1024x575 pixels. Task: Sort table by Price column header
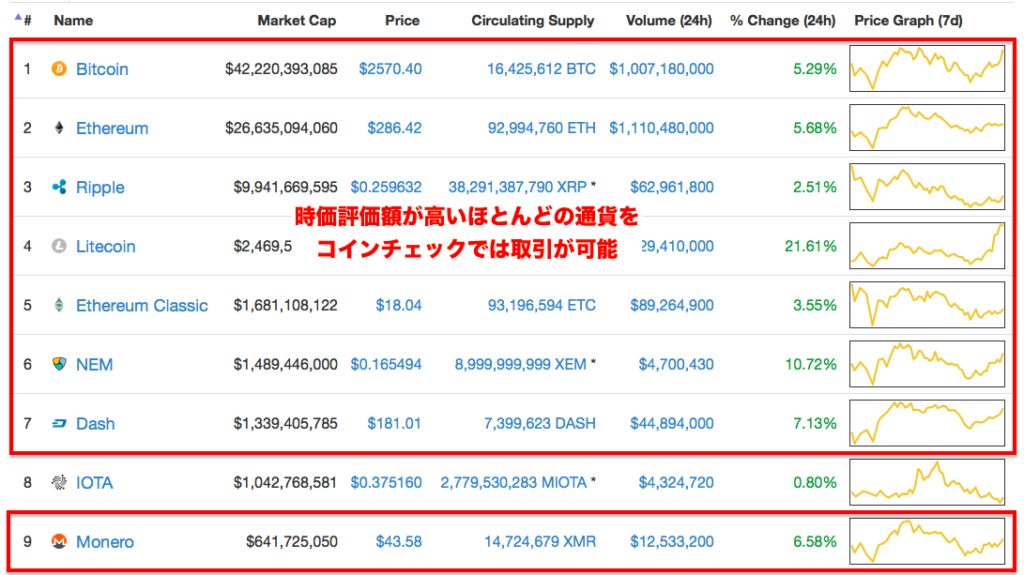[402, 20]
